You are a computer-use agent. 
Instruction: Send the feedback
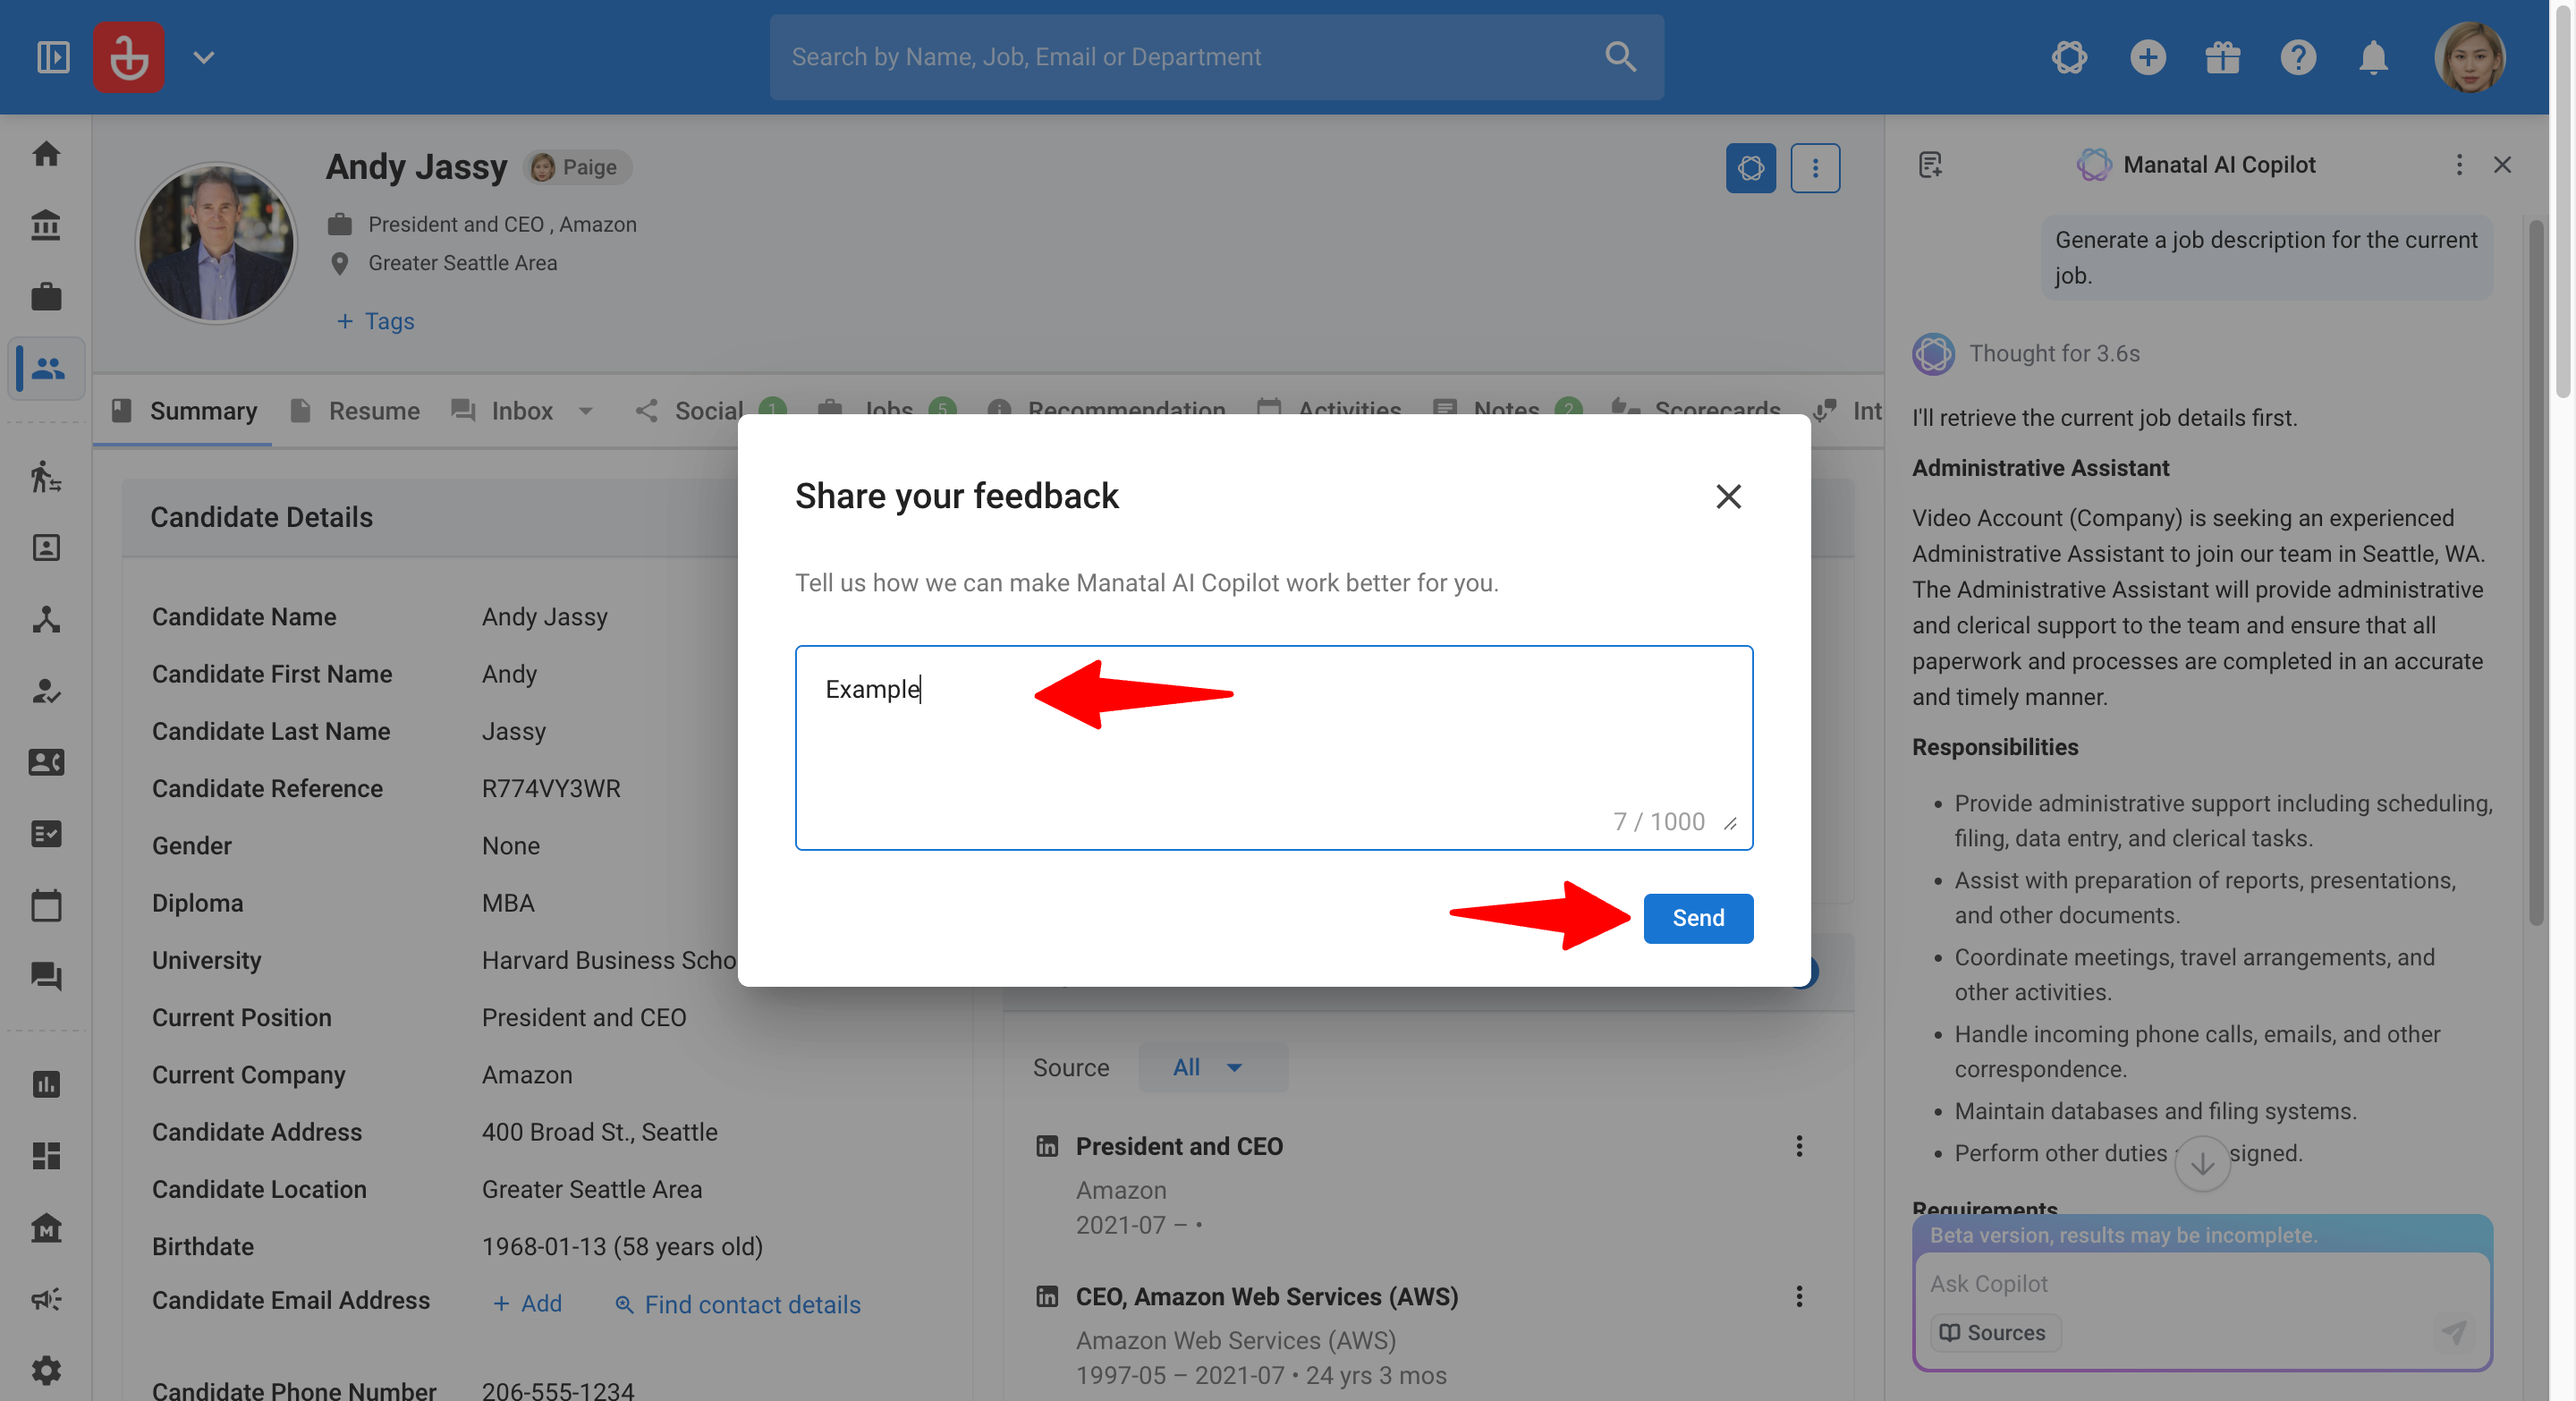(x=1698, y=917)
